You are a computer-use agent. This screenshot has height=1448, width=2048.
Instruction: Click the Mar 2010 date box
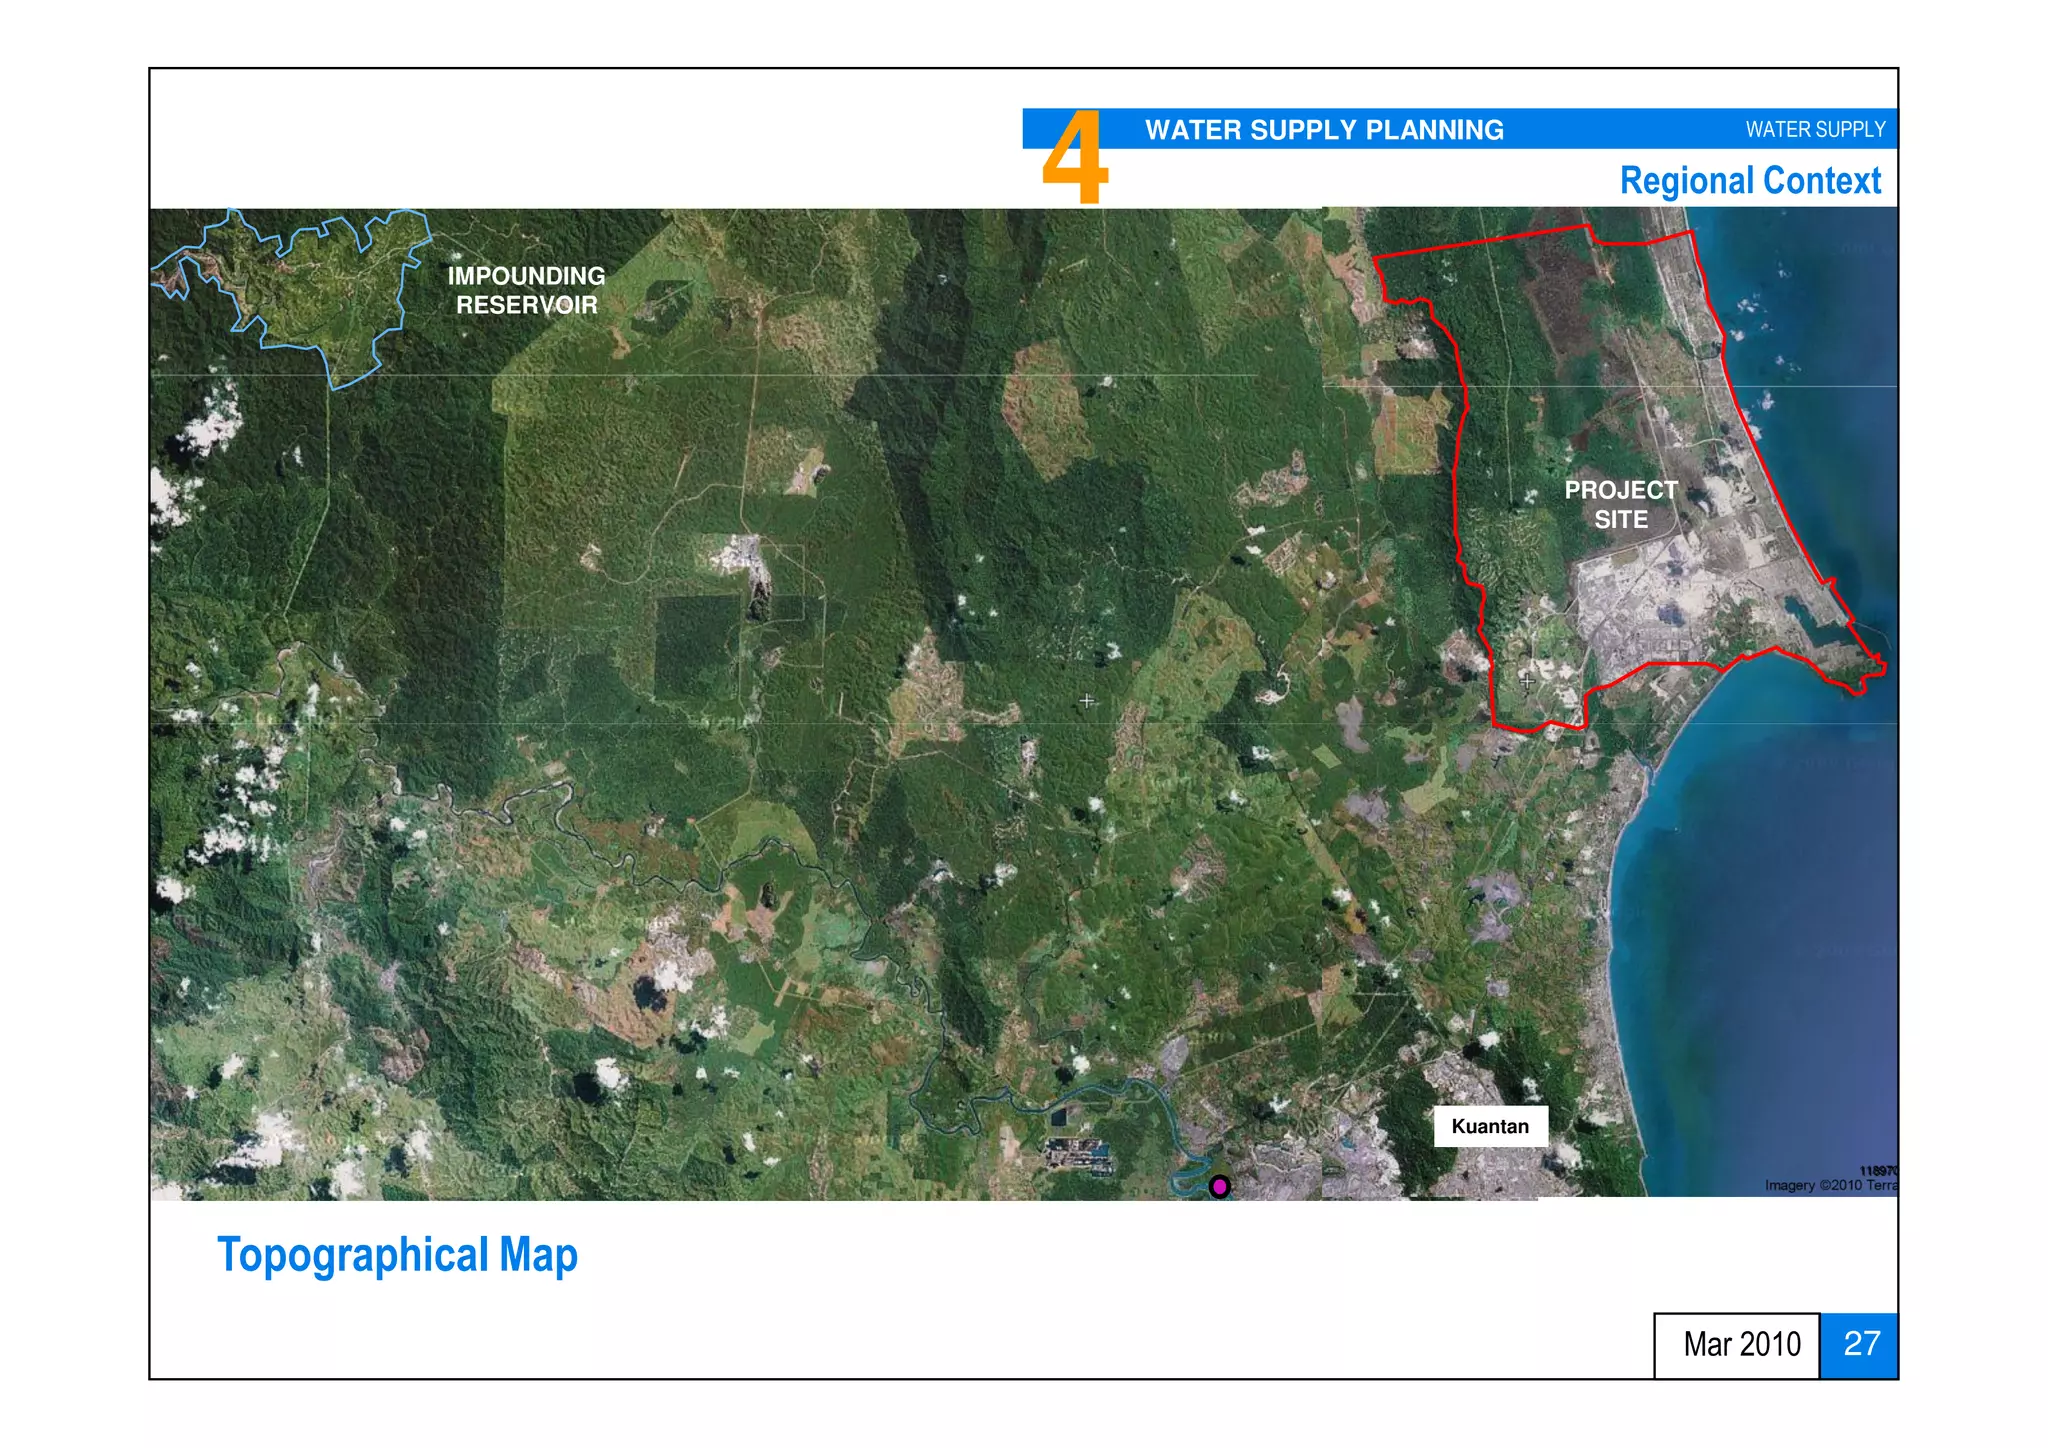1741,1344
